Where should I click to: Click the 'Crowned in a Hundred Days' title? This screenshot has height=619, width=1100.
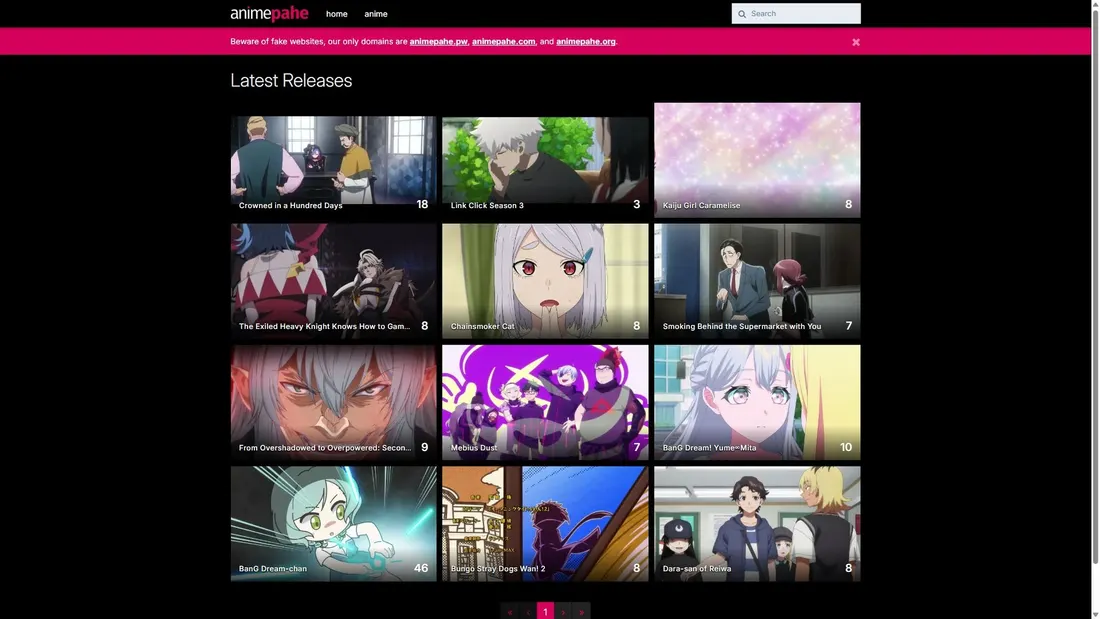click(290, 206)
